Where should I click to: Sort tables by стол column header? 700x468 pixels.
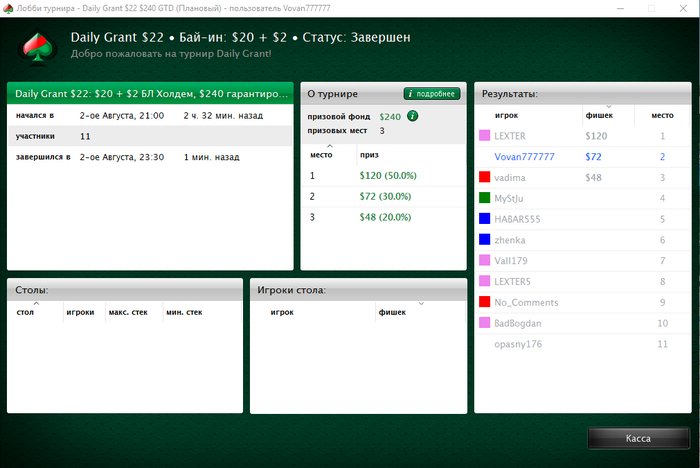tap(36, 312)
